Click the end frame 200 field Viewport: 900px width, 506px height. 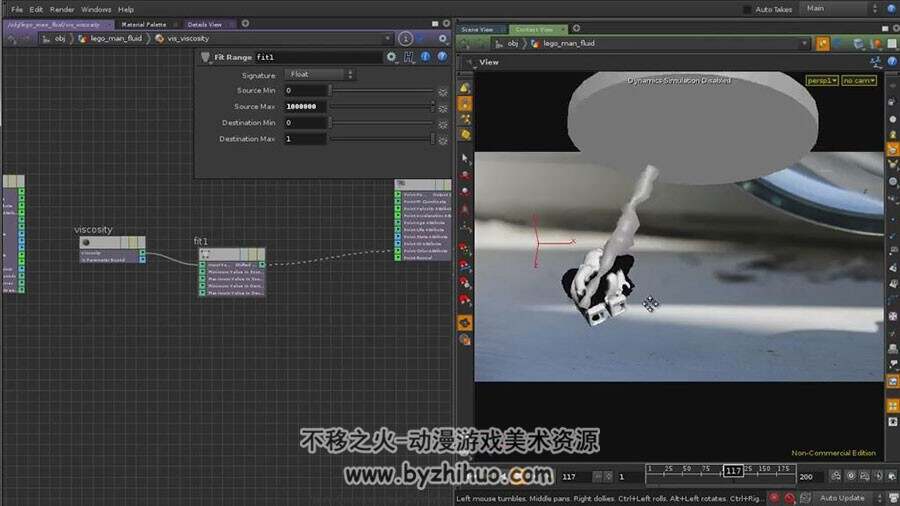pyautogui.click(x=811, y=477)
